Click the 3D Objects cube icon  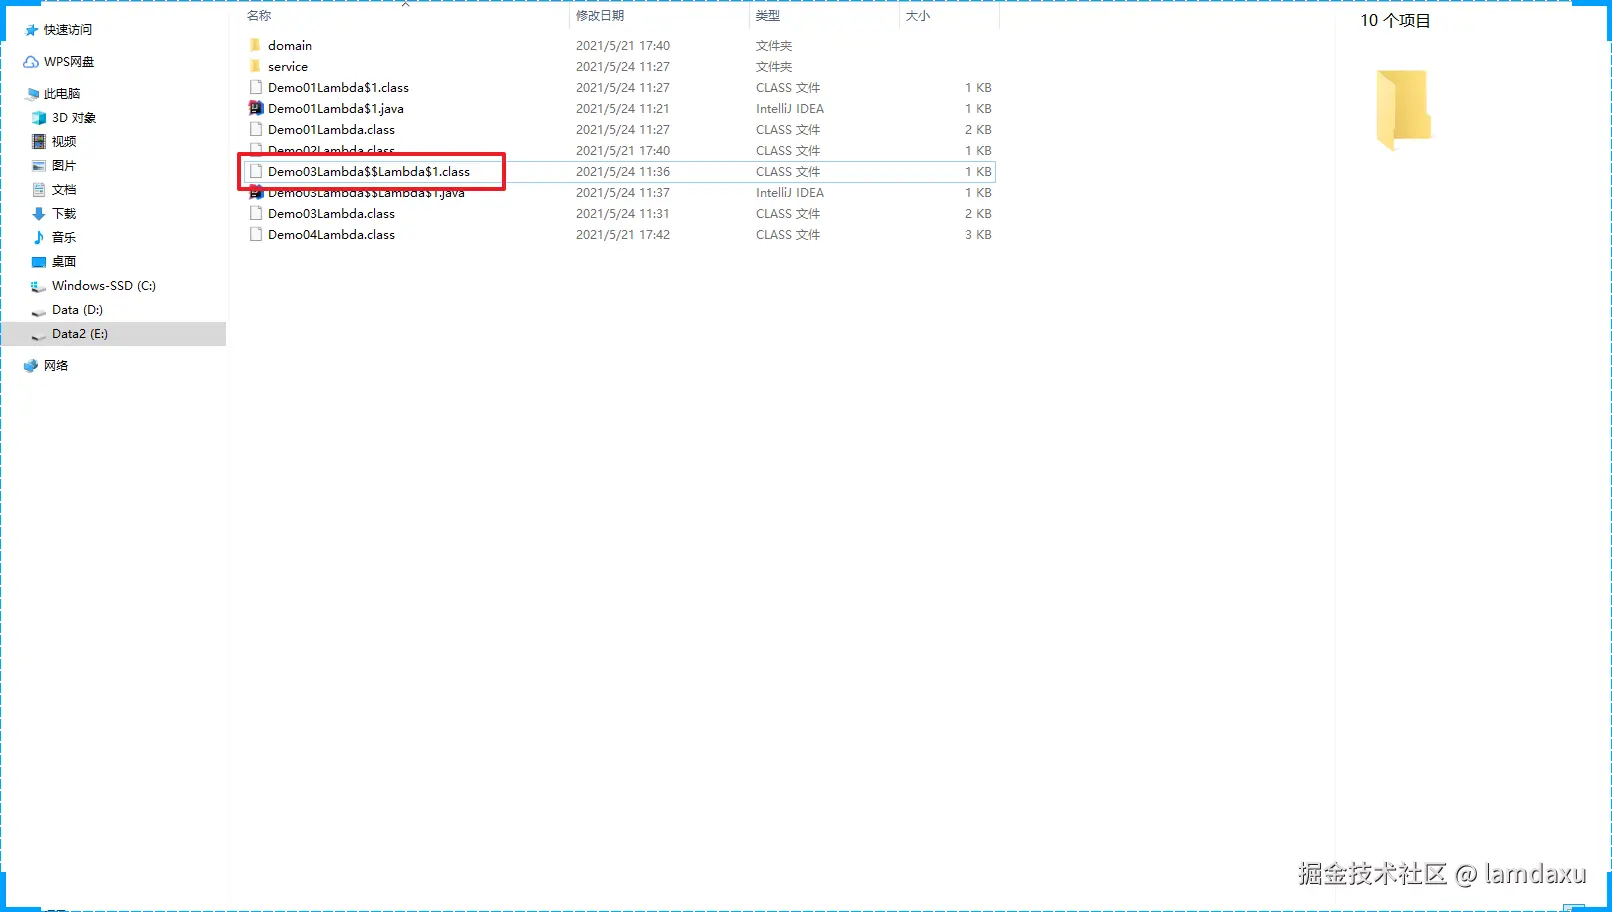[x=39, y=118]
